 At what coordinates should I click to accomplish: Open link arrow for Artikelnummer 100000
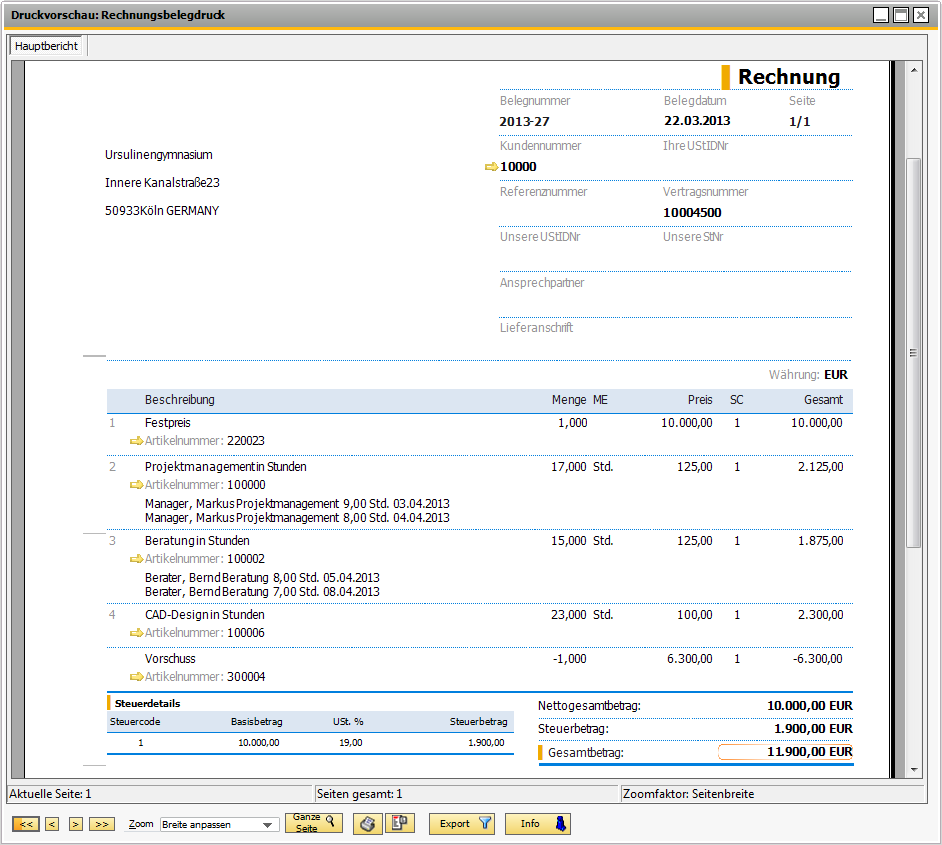pos(136,485)
